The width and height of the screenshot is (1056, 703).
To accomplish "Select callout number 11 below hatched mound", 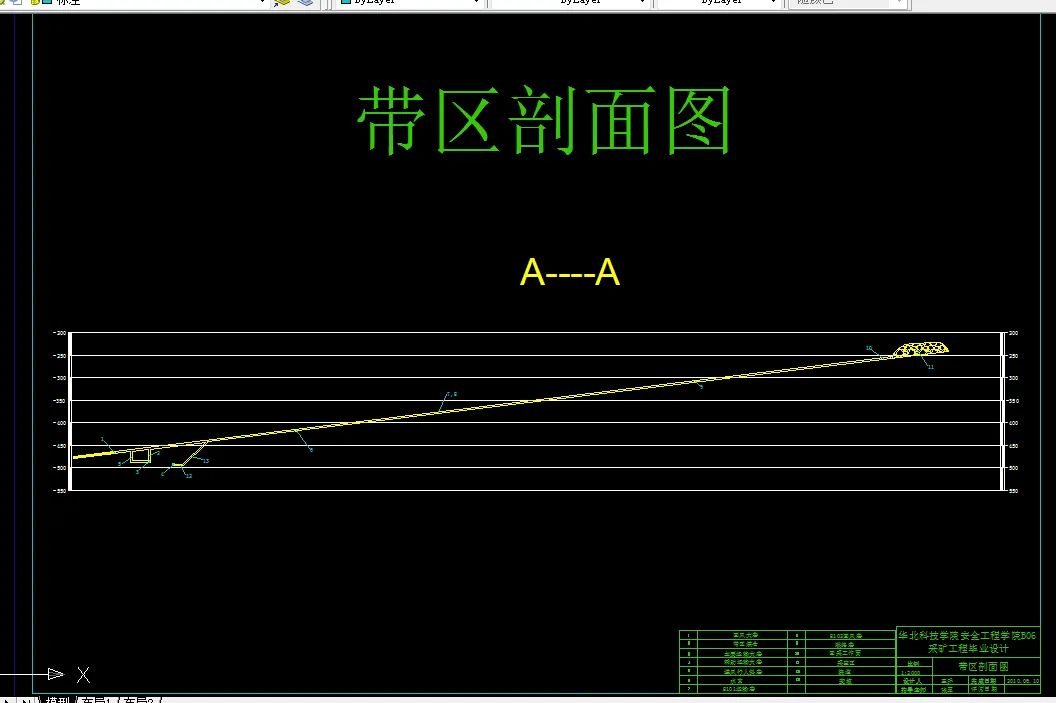I will tap(931, 367).
